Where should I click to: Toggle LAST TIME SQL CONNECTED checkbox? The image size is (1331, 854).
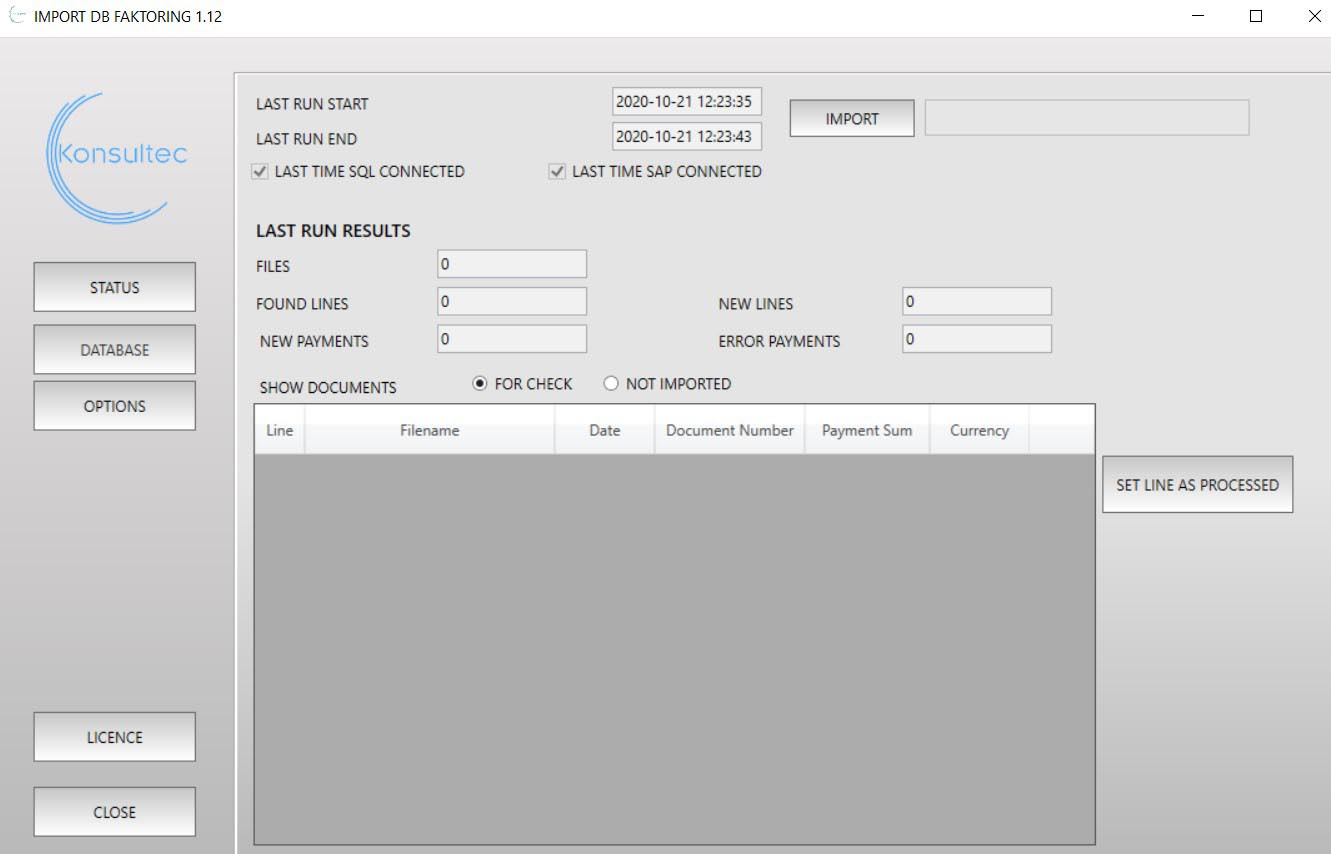(260, 172)
